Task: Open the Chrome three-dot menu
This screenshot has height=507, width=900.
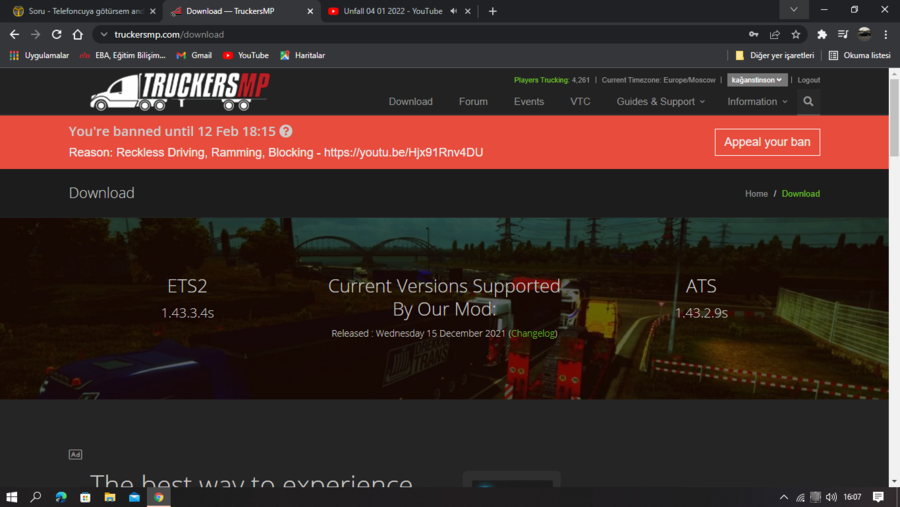Action: (886, 34)
